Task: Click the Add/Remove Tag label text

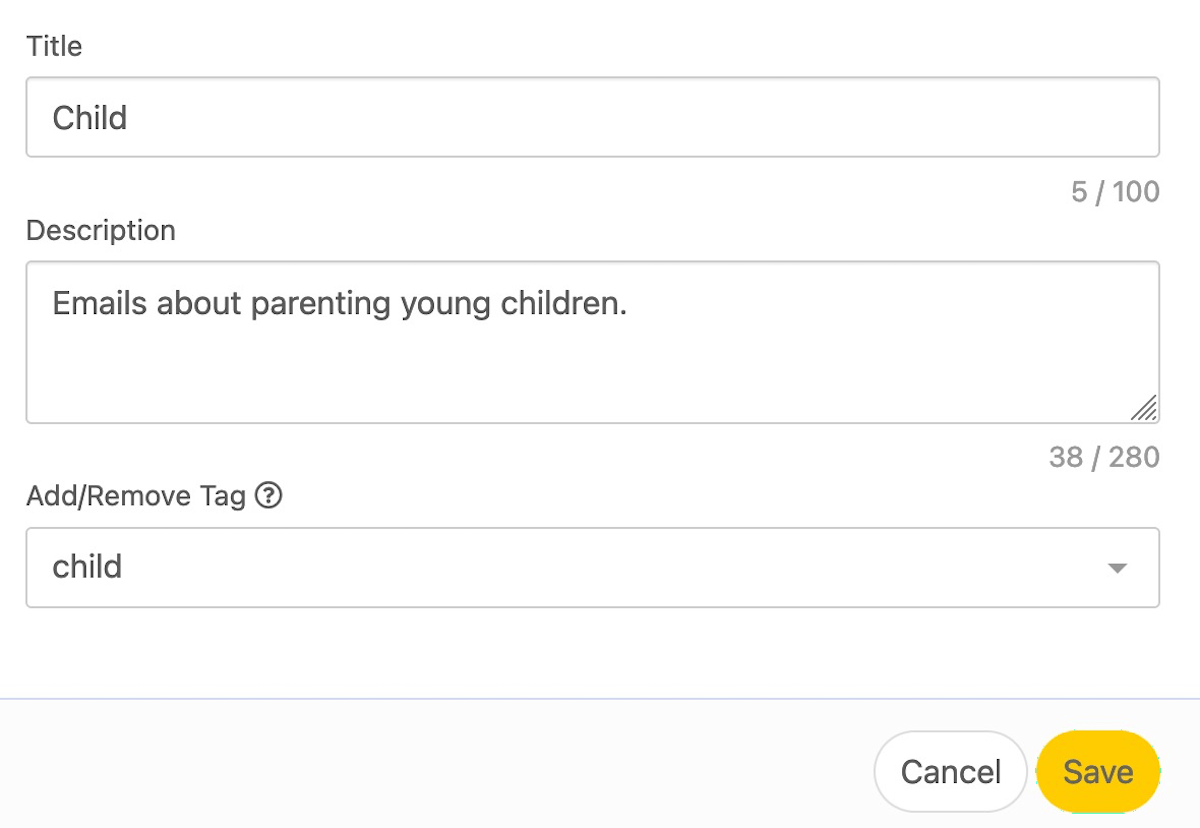Action: (136, 495)
